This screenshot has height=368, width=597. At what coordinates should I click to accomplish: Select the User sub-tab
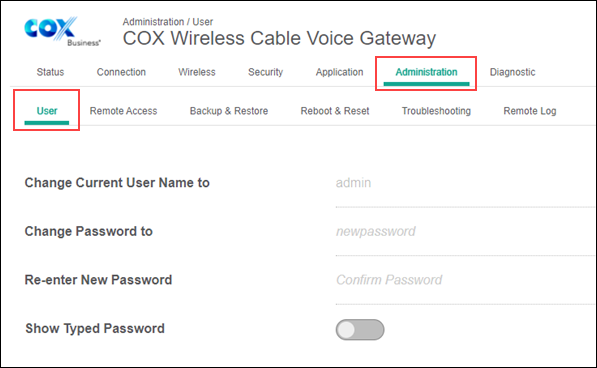coord(47,111)
